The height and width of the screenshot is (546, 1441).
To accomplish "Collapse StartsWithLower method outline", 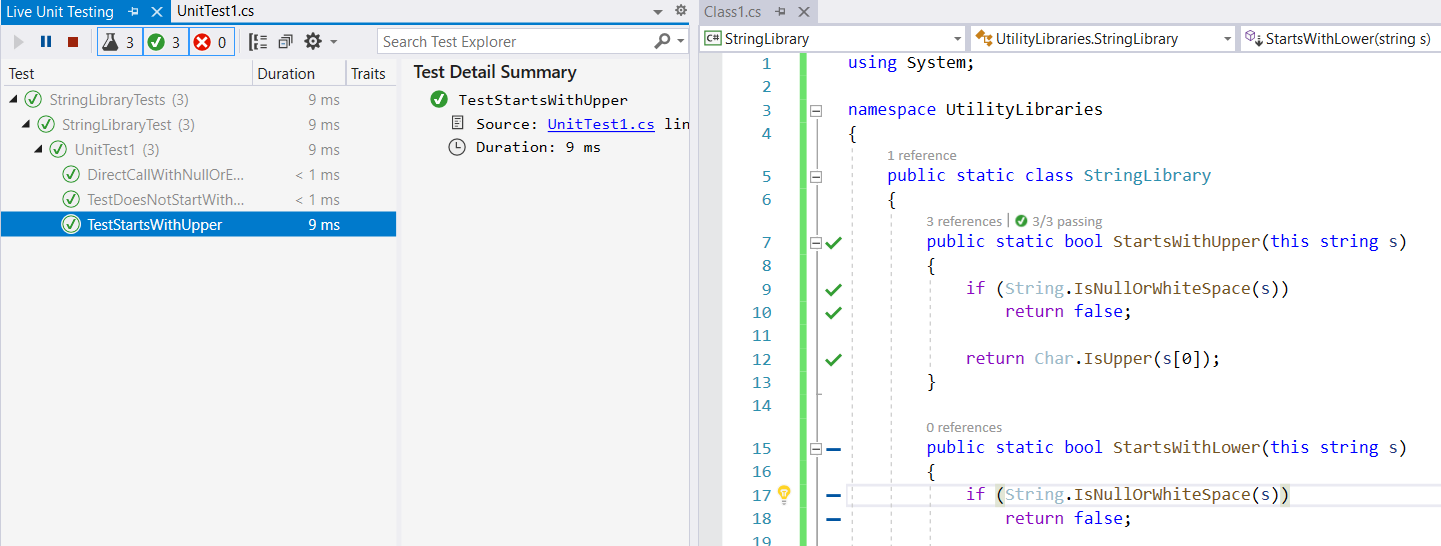I will coord(816,449).
